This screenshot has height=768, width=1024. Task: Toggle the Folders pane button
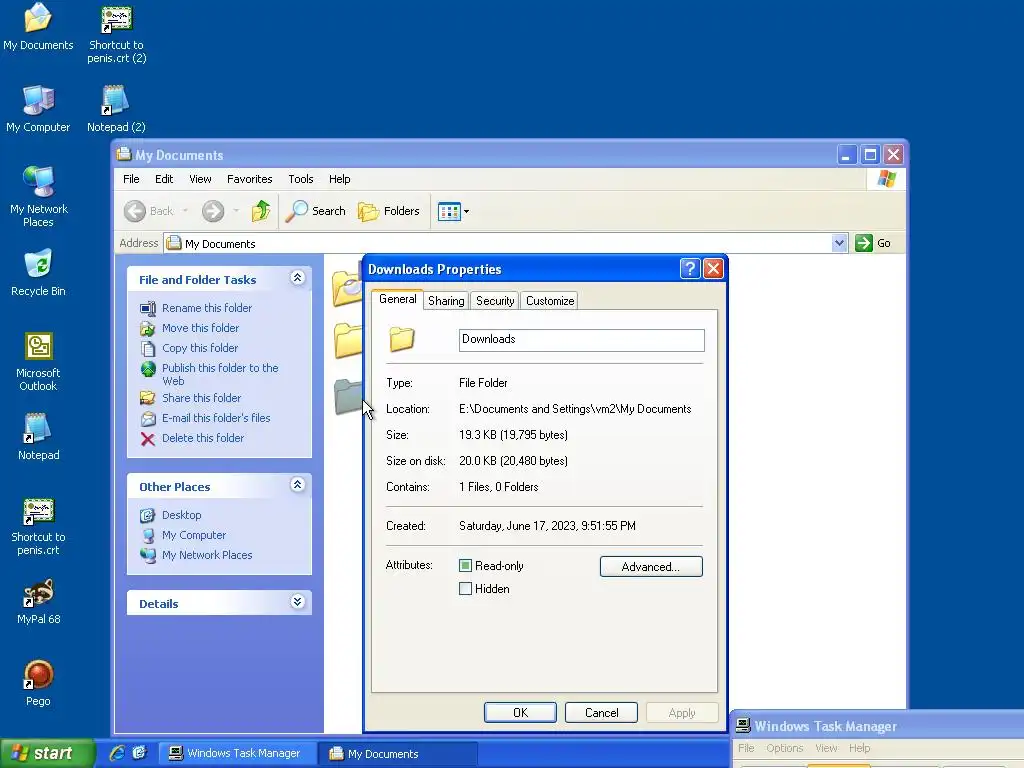coord(389,211)
